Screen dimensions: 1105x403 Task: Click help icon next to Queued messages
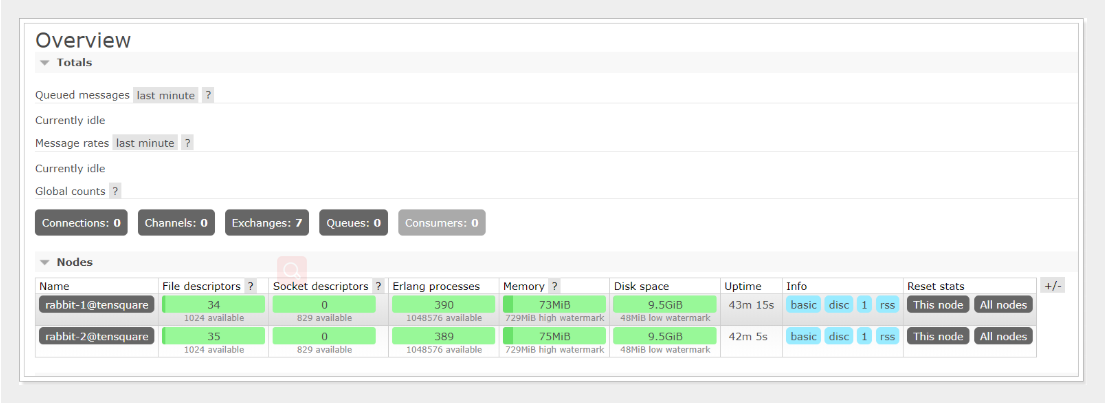pos(208,95)
